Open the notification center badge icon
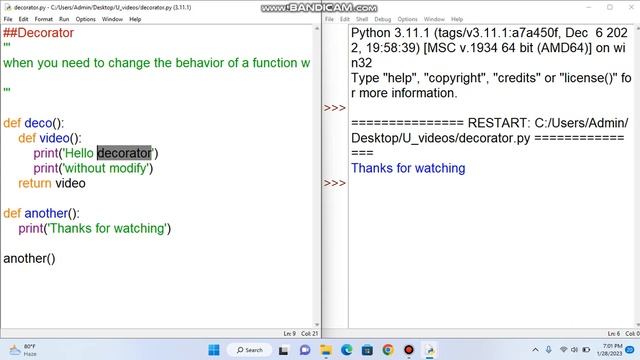Viewport: 640px width, 360px height. (x=630, y=350)
